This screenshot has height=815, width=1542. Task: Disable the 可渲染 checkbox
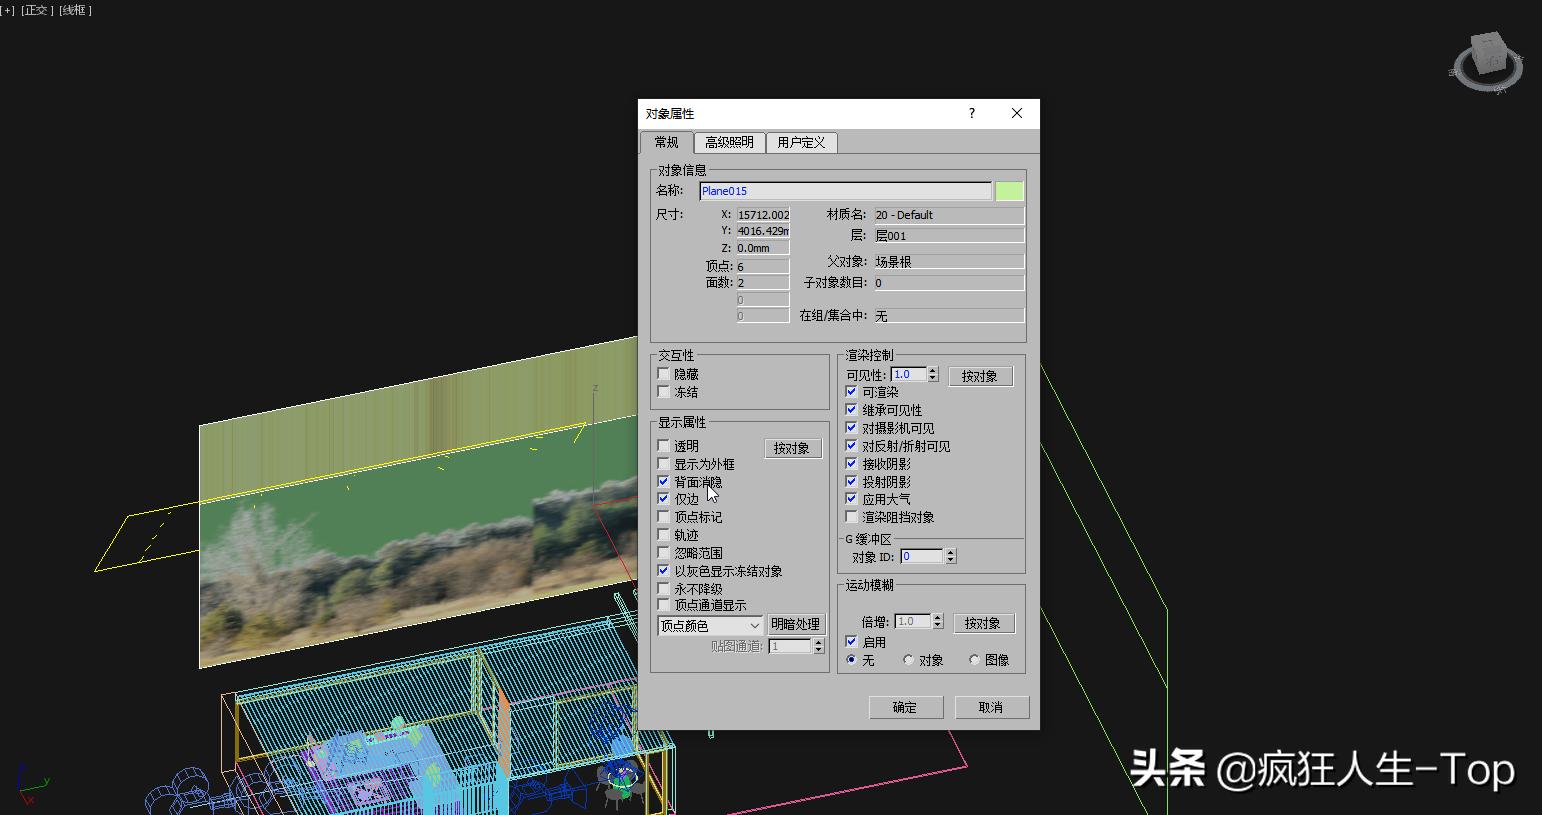pyautogui.click(x=852, y=392)
